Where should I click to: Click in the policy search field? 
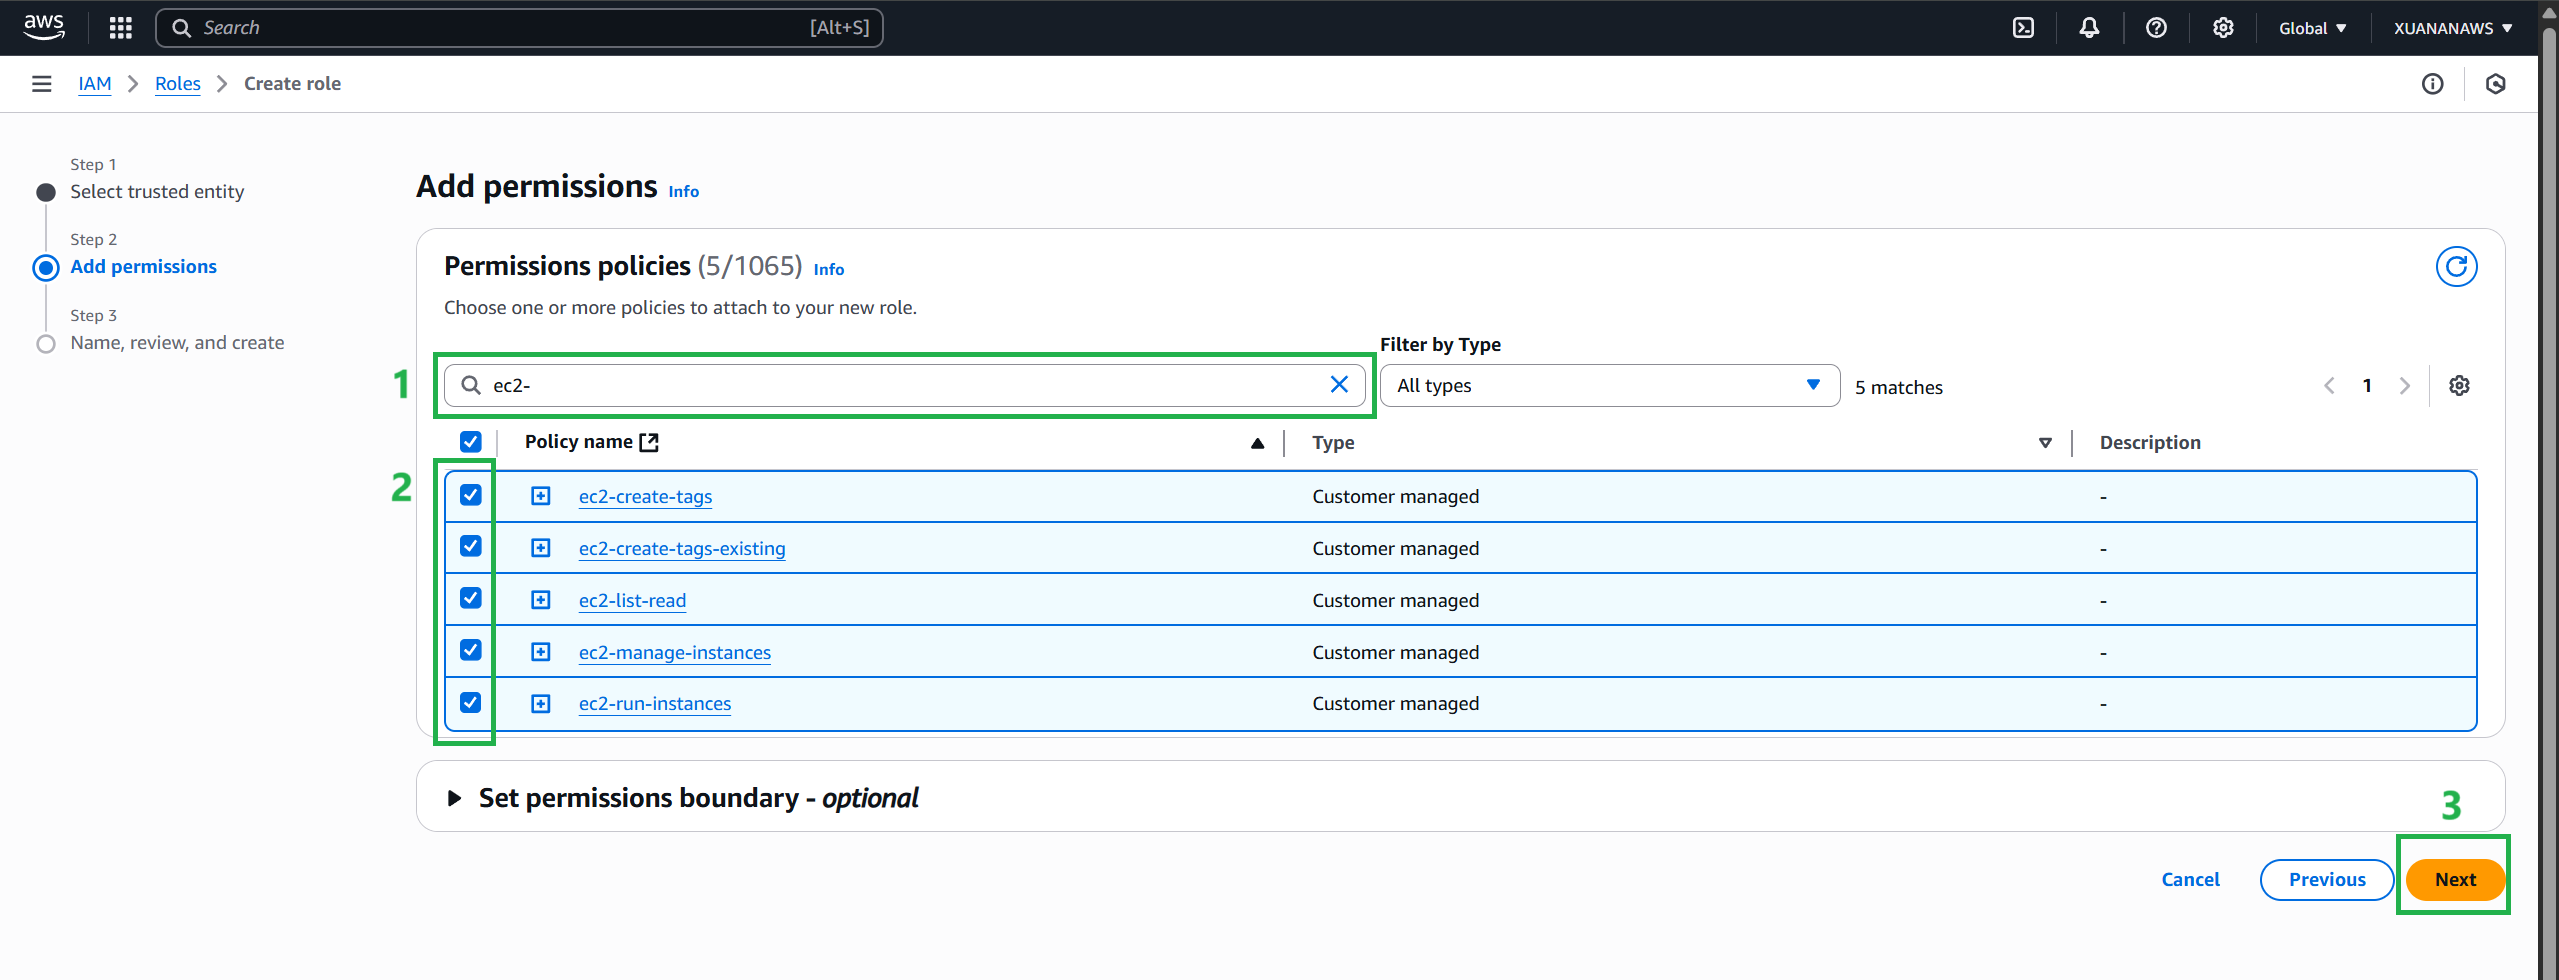point(900,386)
